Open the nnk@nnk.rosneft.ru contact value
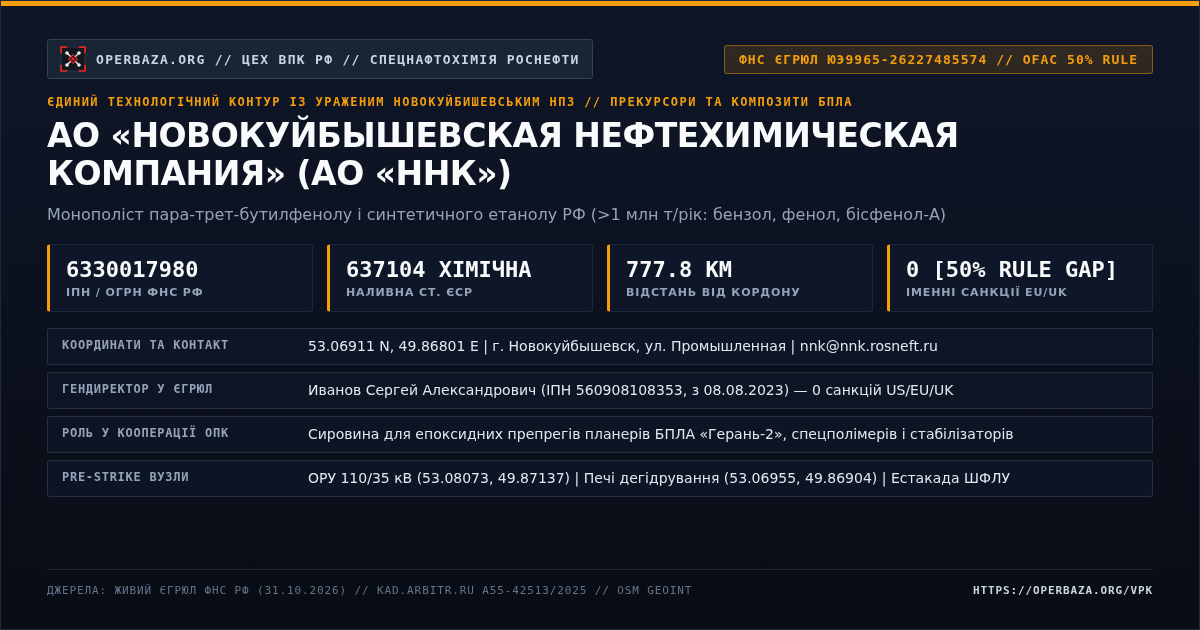Screen dimensions: 1200x630 point(869,346)
